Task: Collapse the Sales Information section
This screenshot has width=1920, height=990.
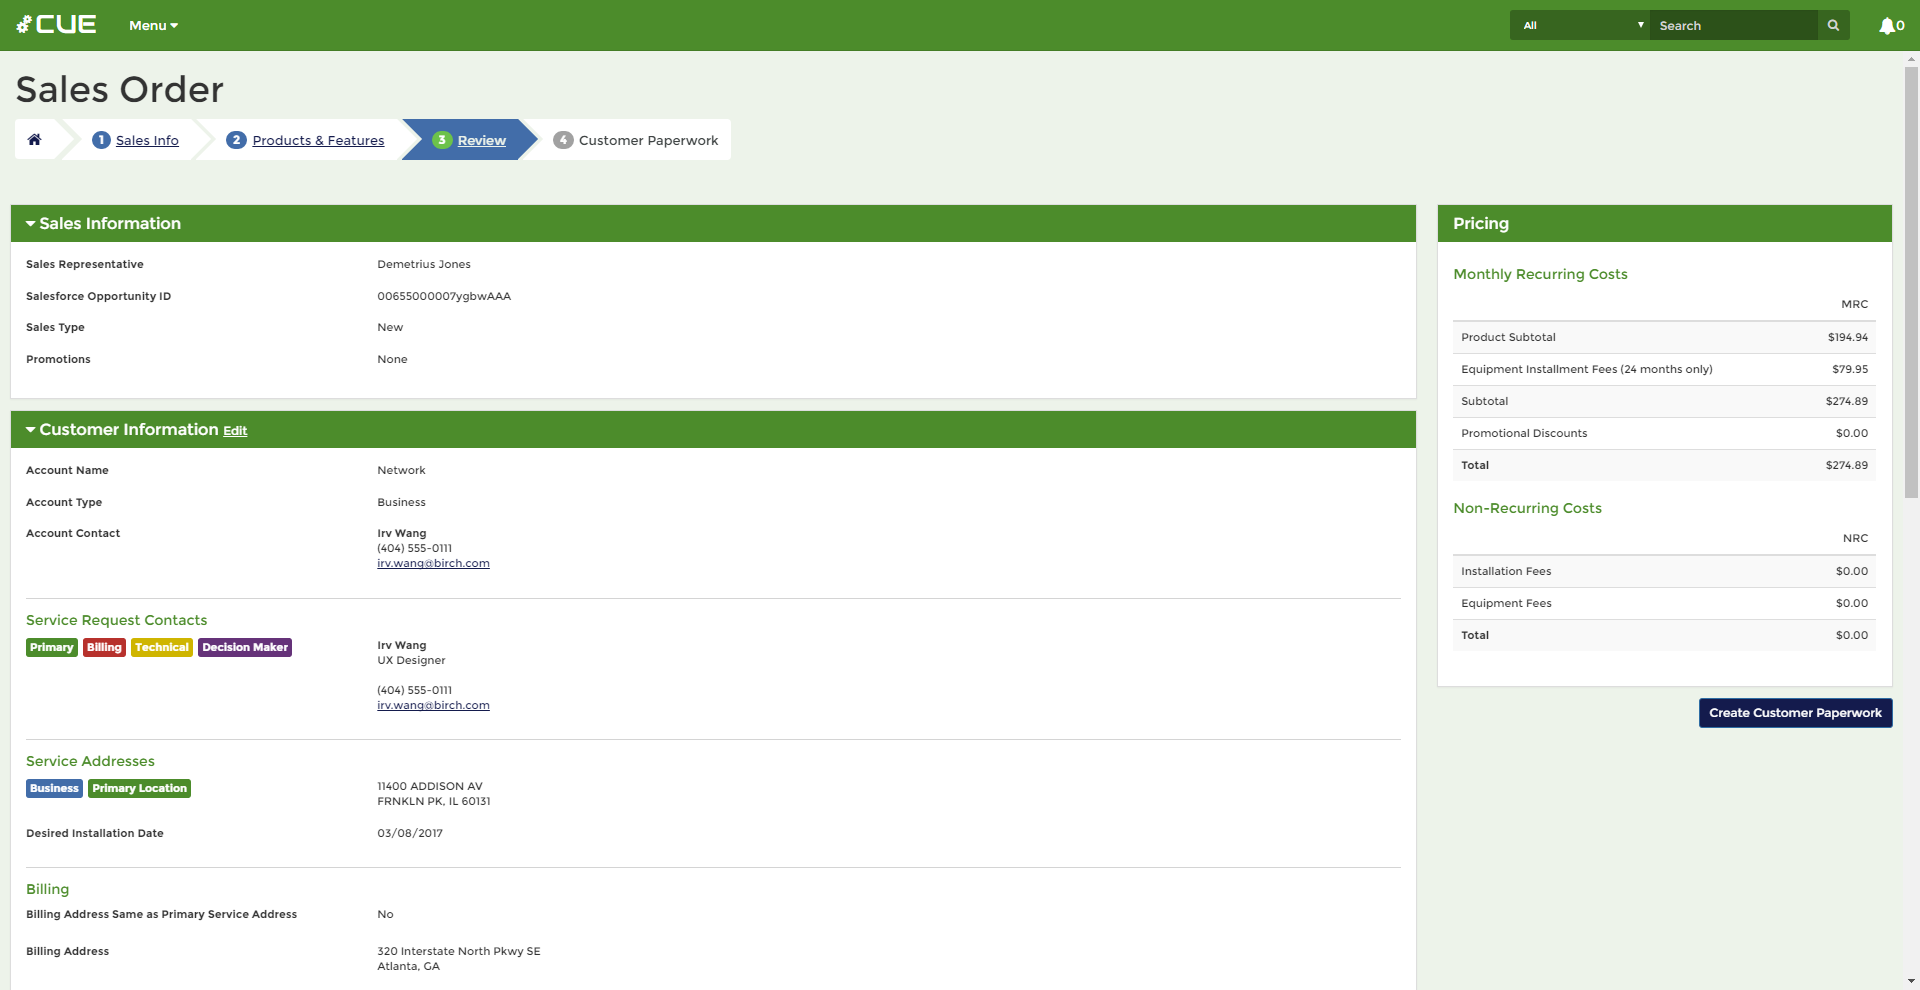Action: coord(31,224)
